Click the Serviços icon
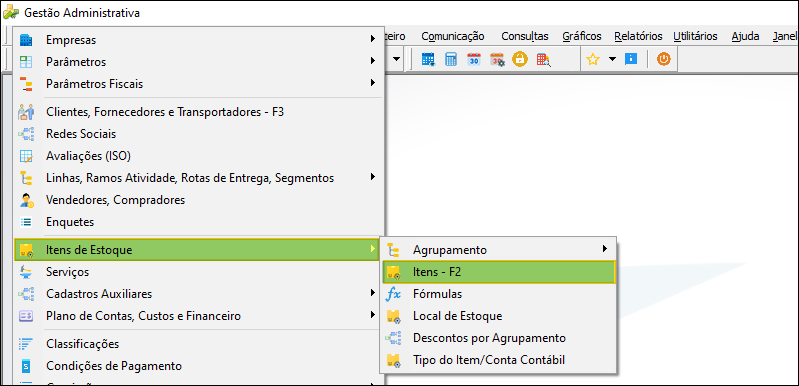Image resolution: width=799 pixels, height=386 pixels. (25, 272)
